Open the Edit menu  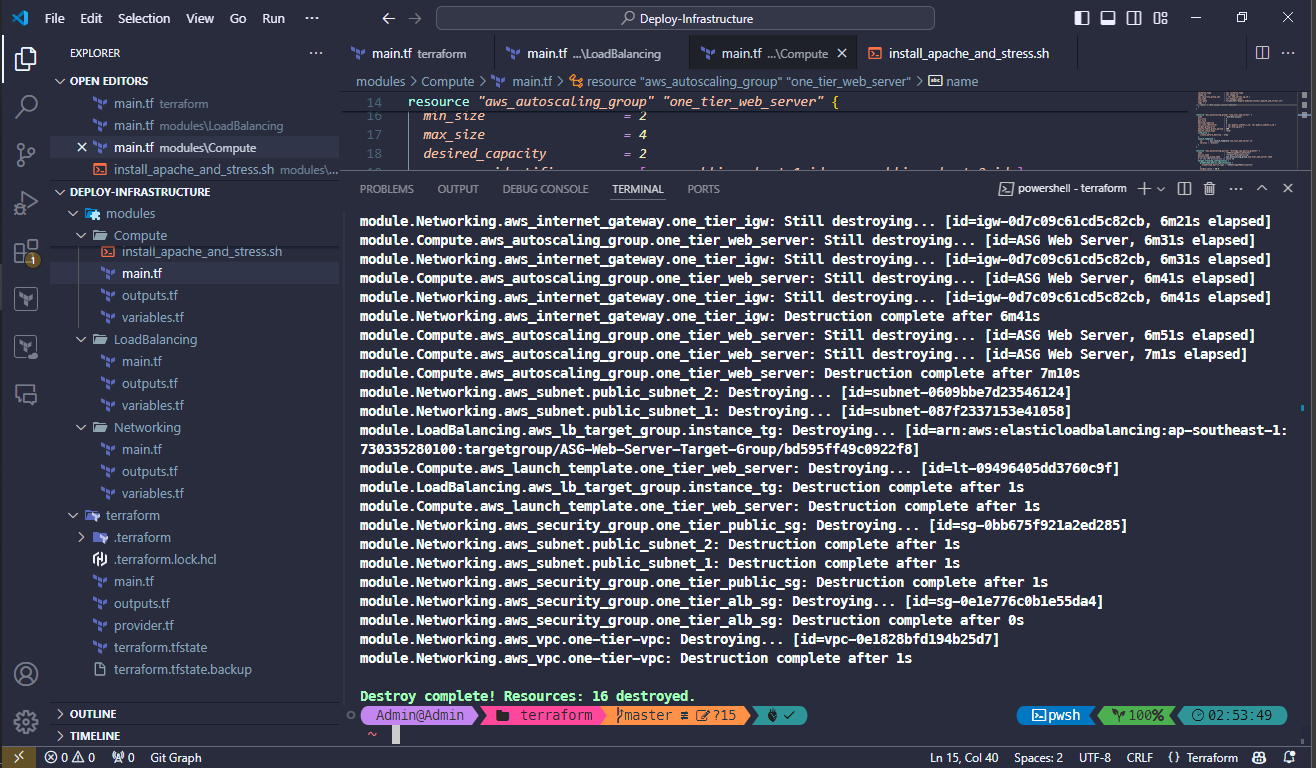91,18
